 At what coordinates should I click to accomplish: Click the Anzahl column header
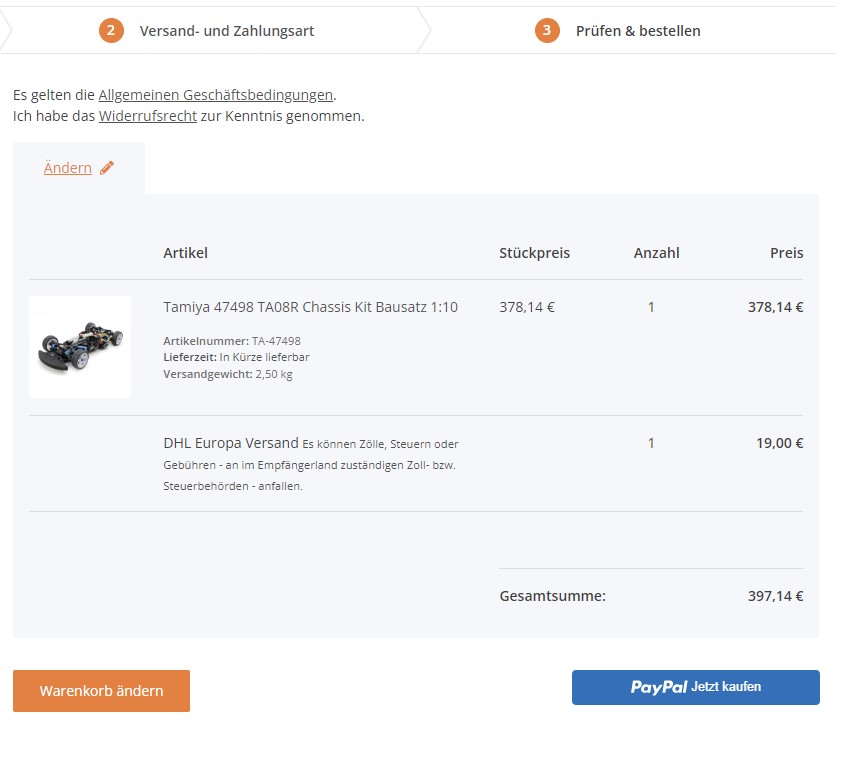[x=657, y=253]
